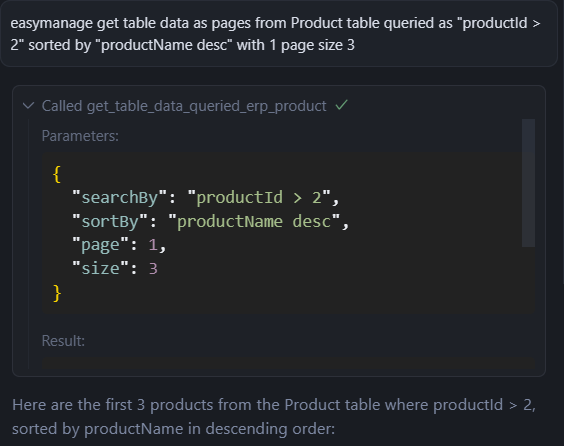Image resolution: width=564 pixels, height=446 pixels.
Task: Click the "searchBy" key in JSON
Action: coord(120,197)
